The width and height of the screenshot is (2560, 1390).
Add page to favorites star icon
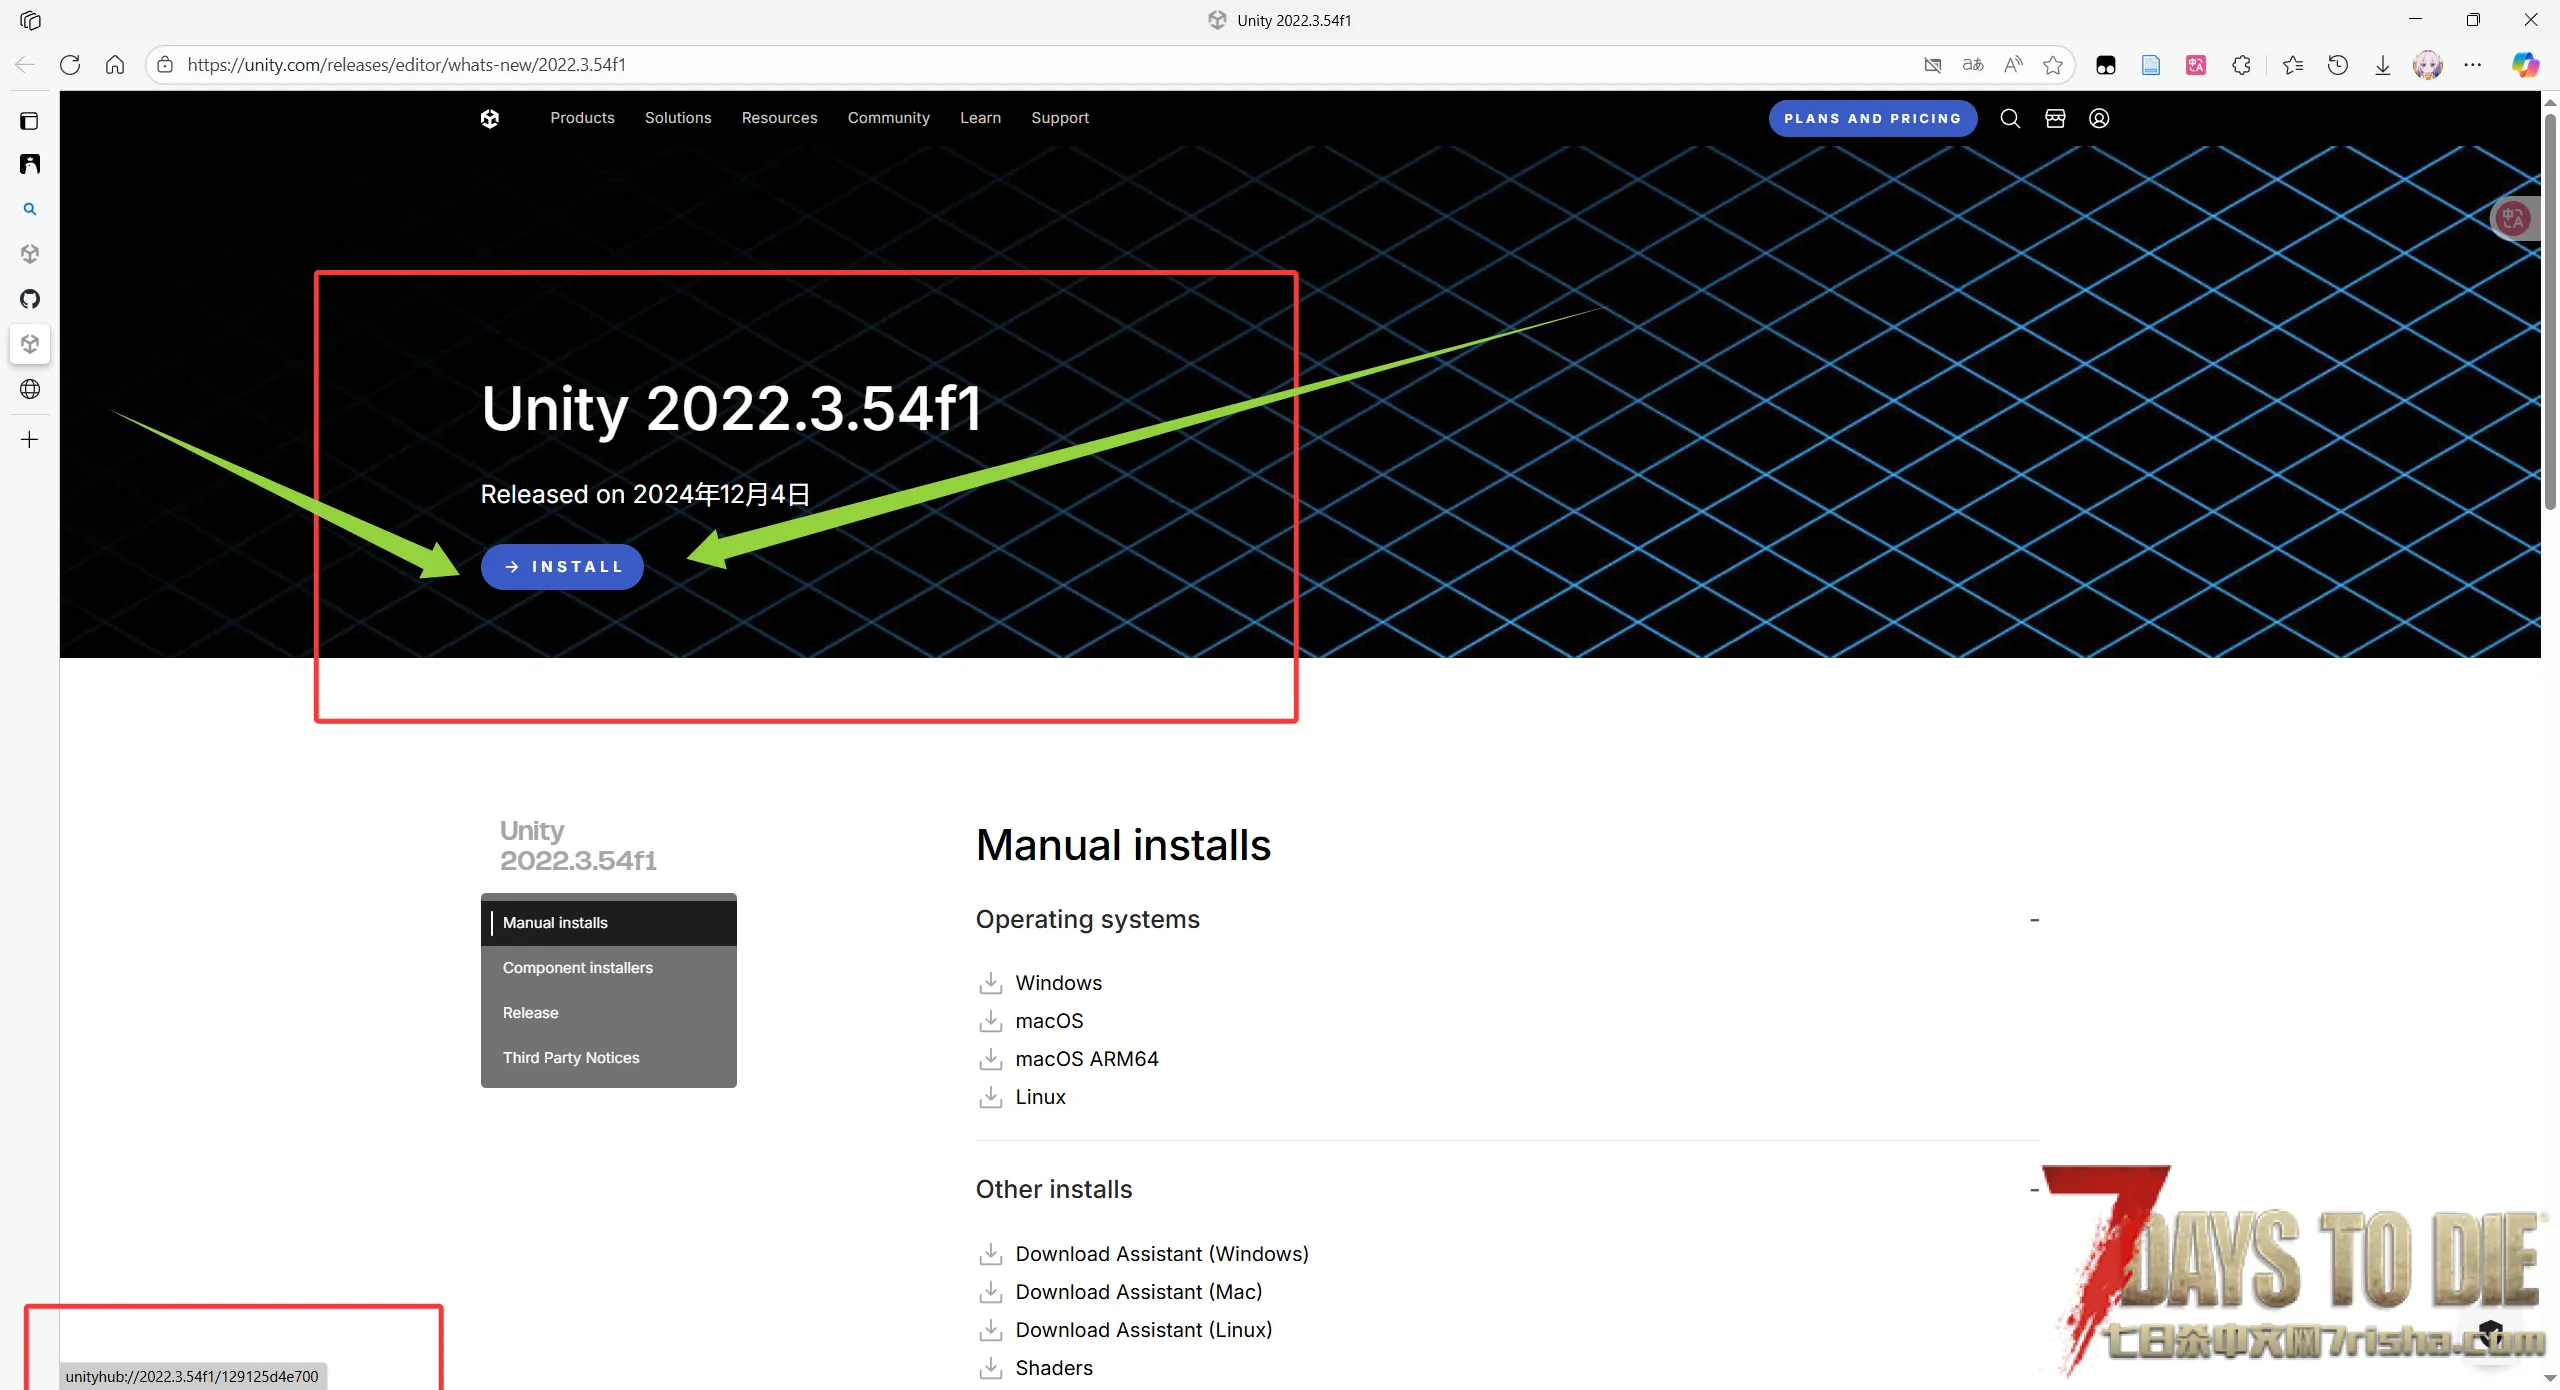point(2053,65)
